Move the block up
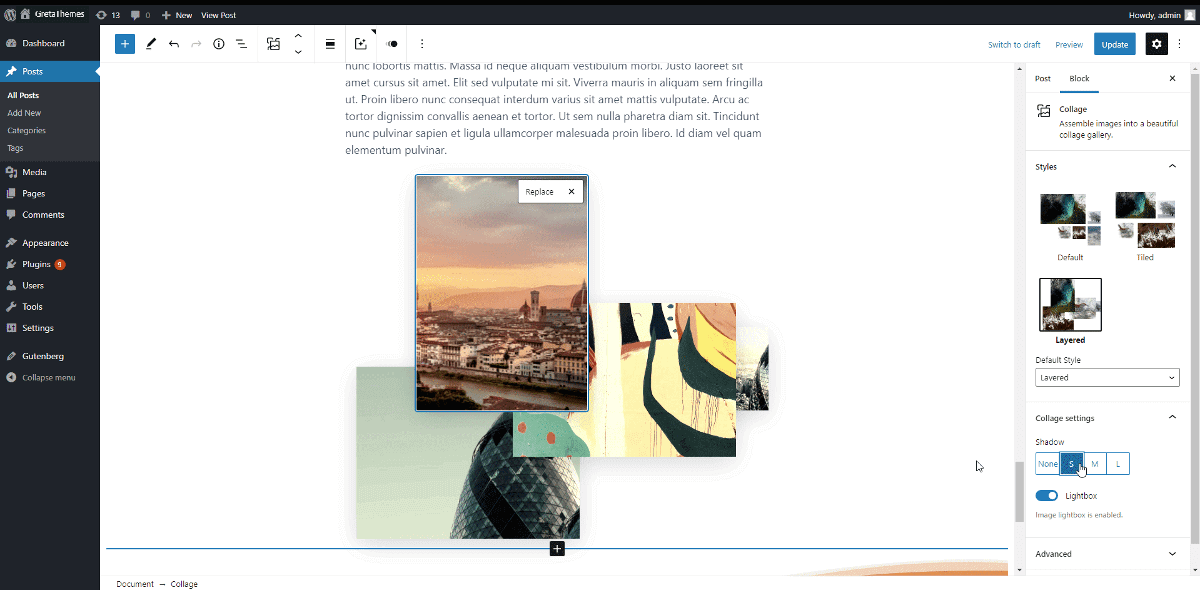This screenshot has width=1200, height=590. (298, 36)
